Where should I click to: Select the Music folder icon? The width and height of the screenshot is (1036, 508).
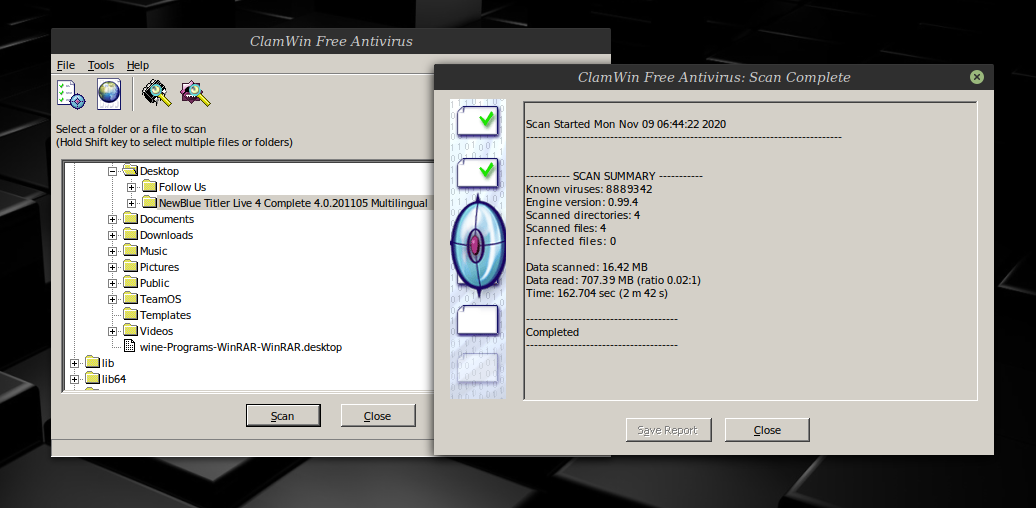tap(130, 251)
